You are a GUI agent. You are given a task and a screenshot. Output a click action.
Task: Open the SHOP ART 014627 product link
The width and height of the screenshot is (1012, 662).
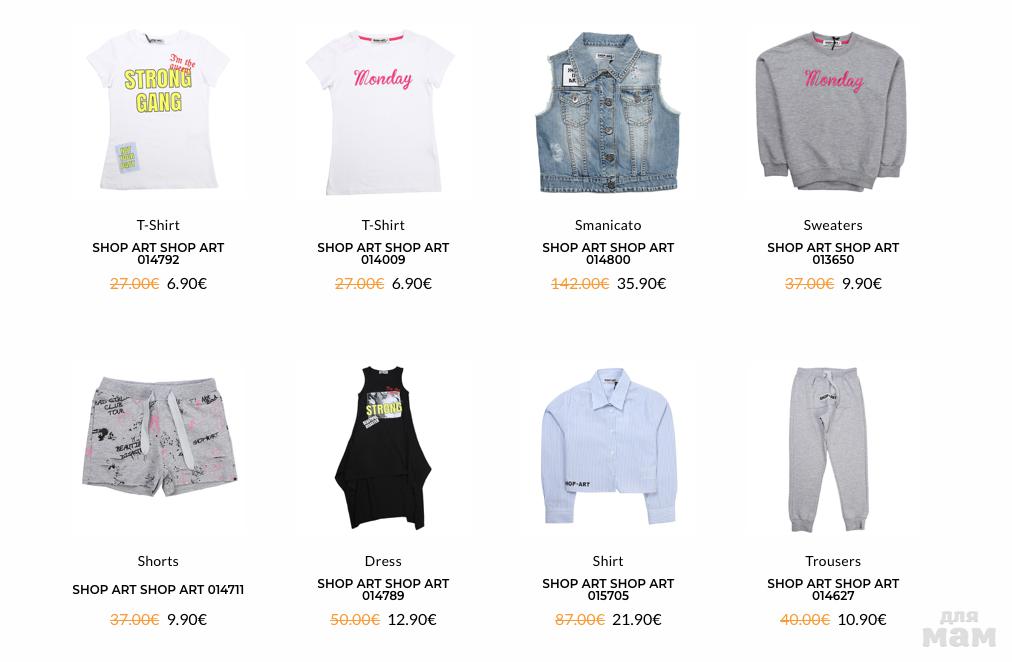pyautogui.click(x=833, y=590)
